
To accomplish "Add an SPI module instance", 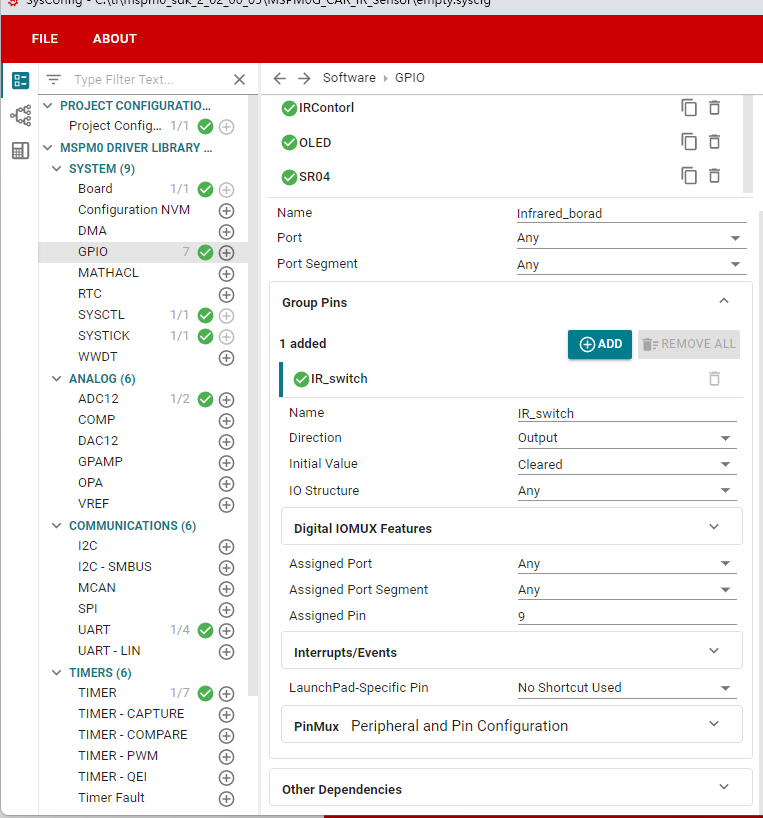I will pos(226,610).
